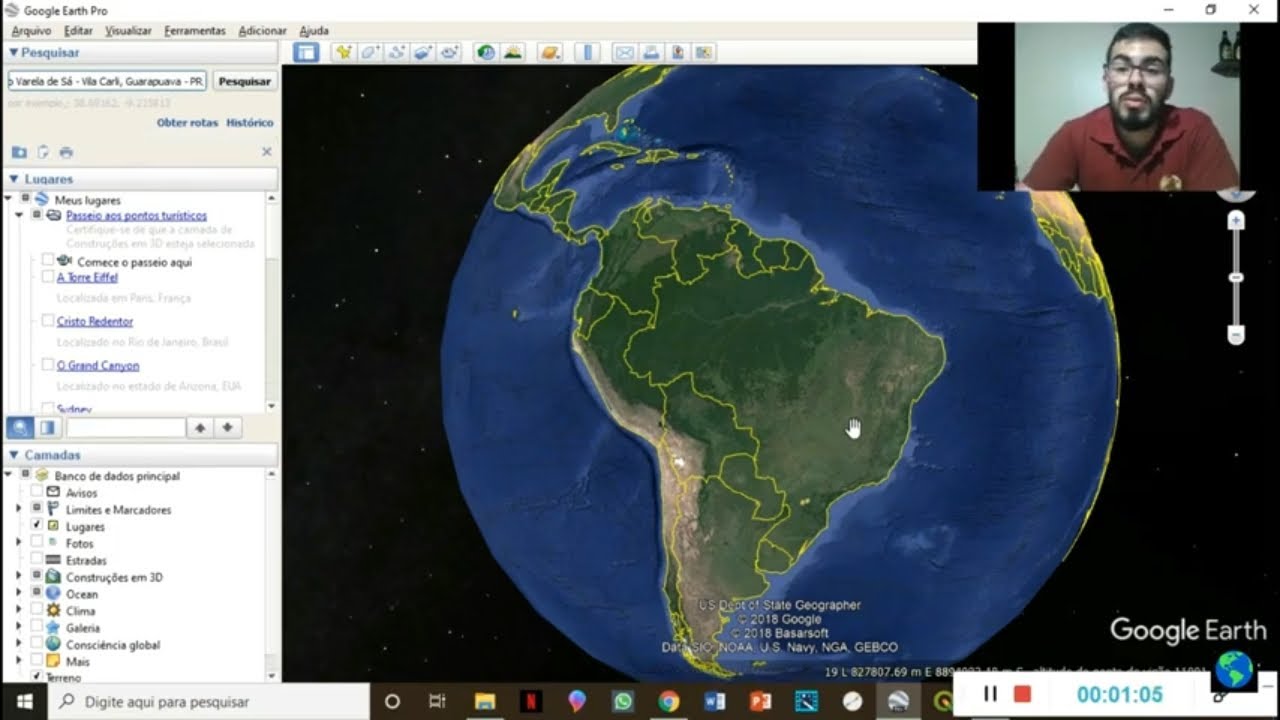Click the Record a Tour toolbar icon
This screenshot has width=1280, height=720.
pyautogui.click(x=449, y=52)
